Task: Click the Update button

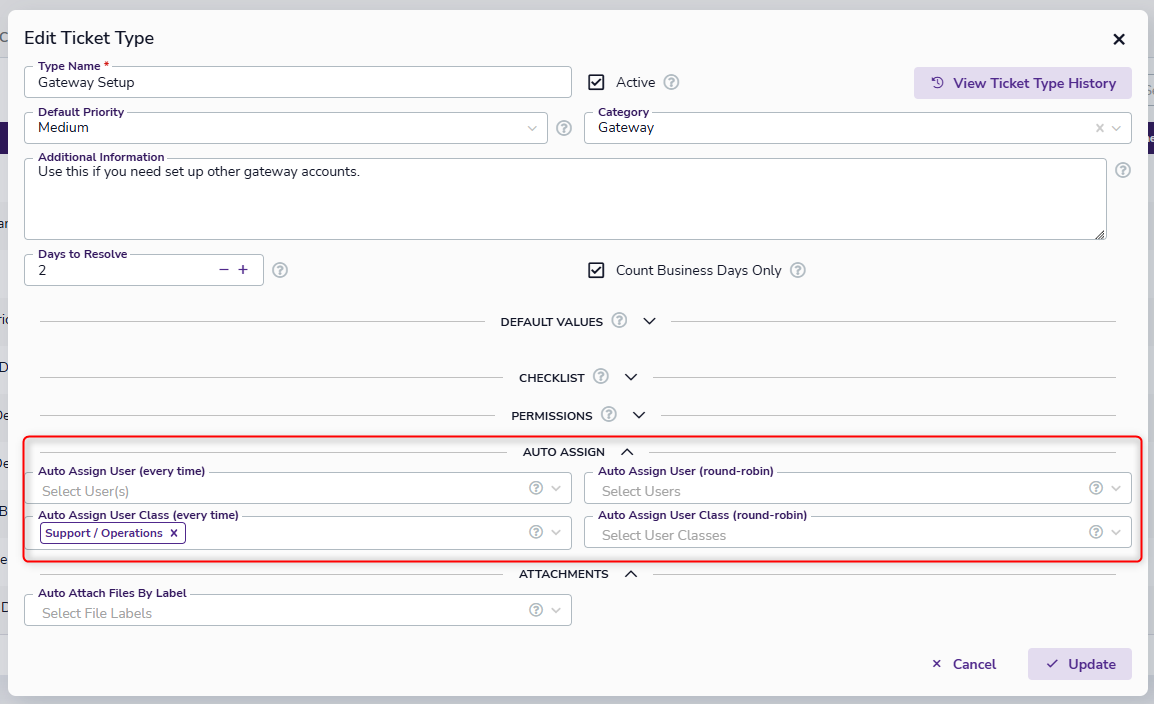Action: coord(1079,664)
